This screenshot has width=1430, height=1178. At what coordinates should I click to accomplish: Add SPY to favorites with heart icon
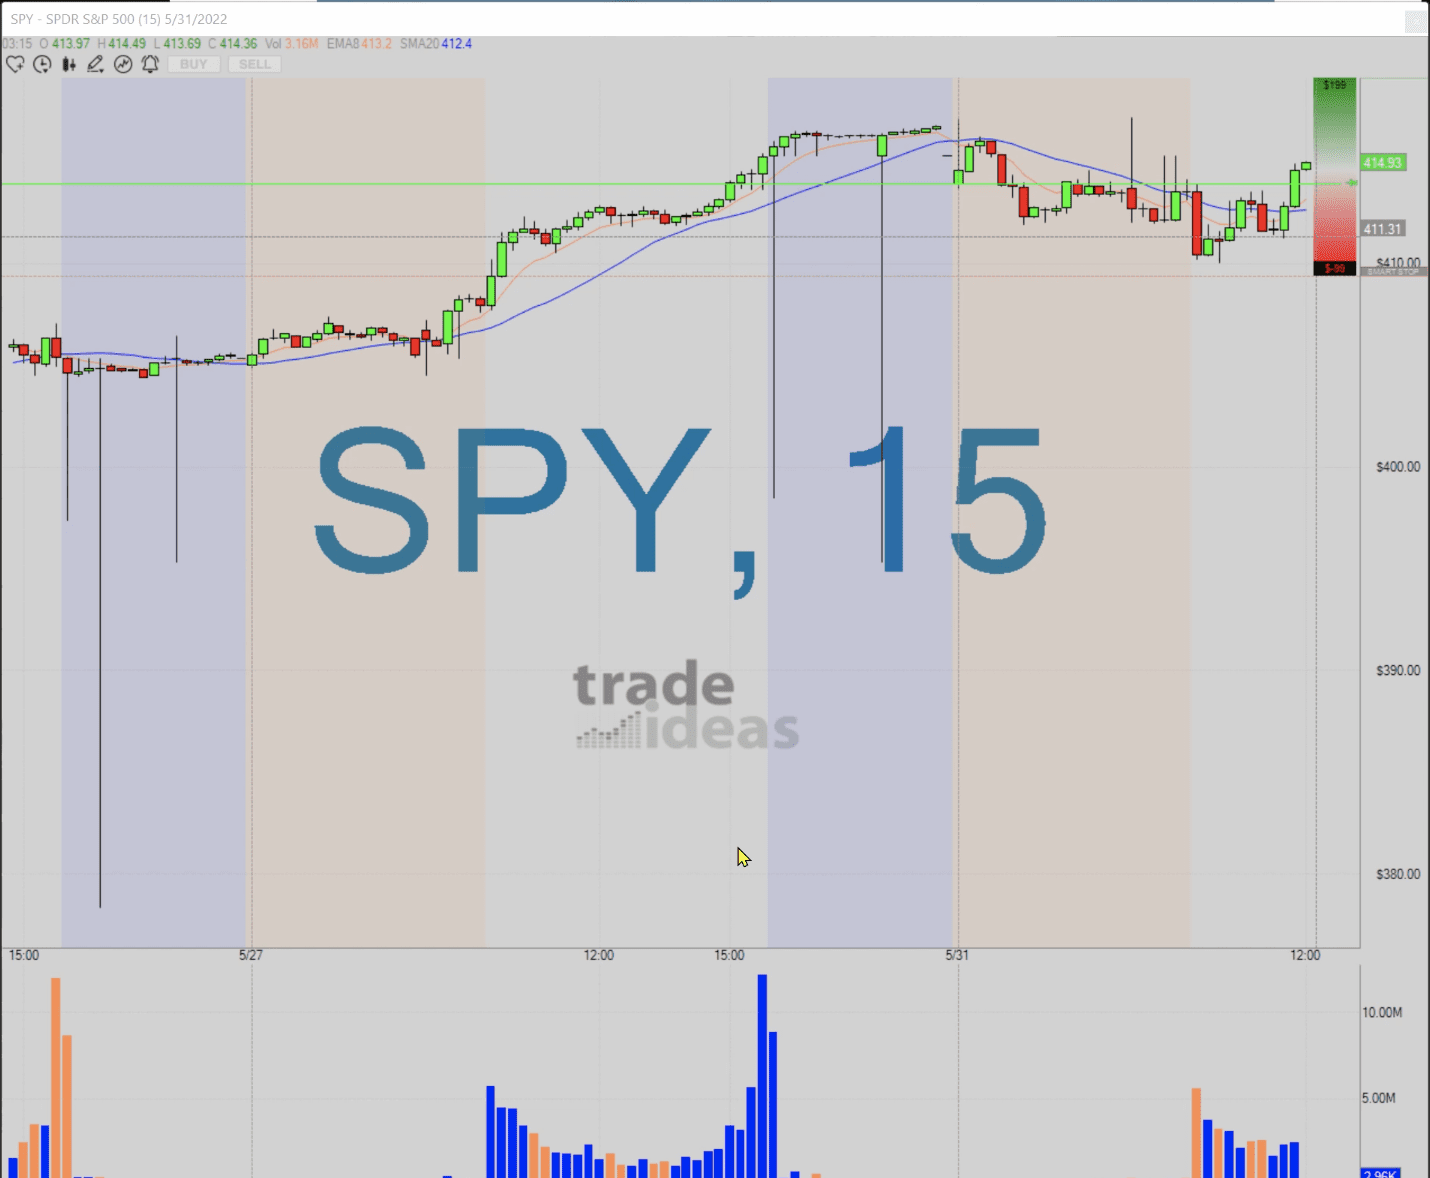(15, 64)
